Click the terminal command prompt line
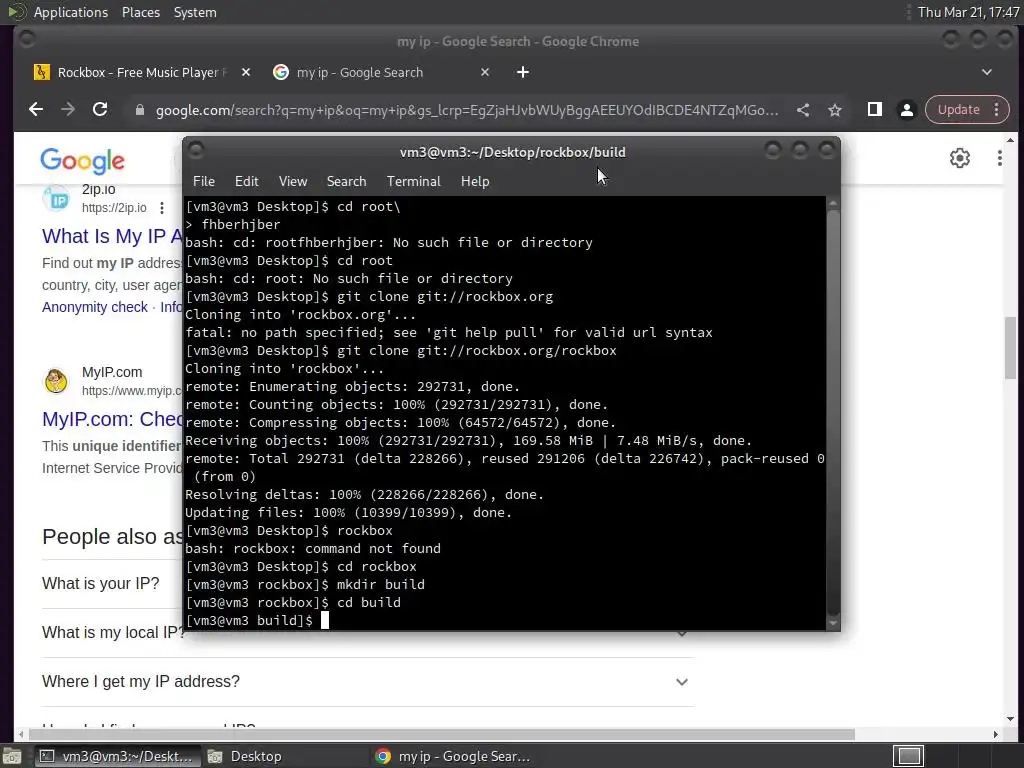Image resolution: width=1024 pixels, height=768 pixels. point(505,620)
